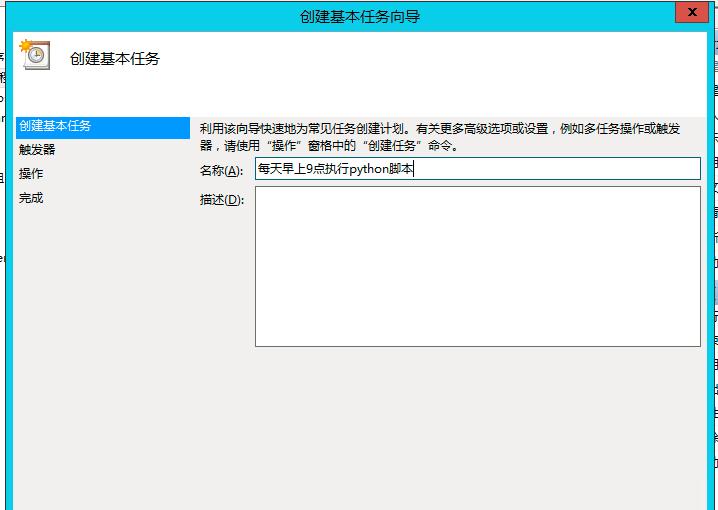
Task: Select 创建基本任务 step in wizard sidebar
Action: (103, 127)
